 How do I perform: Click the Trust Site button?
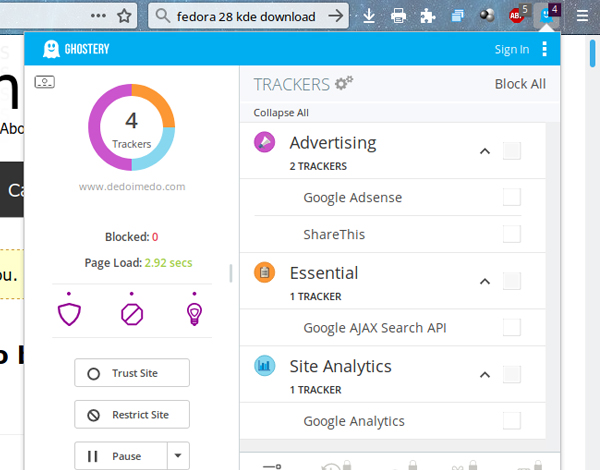click(131, 373)
